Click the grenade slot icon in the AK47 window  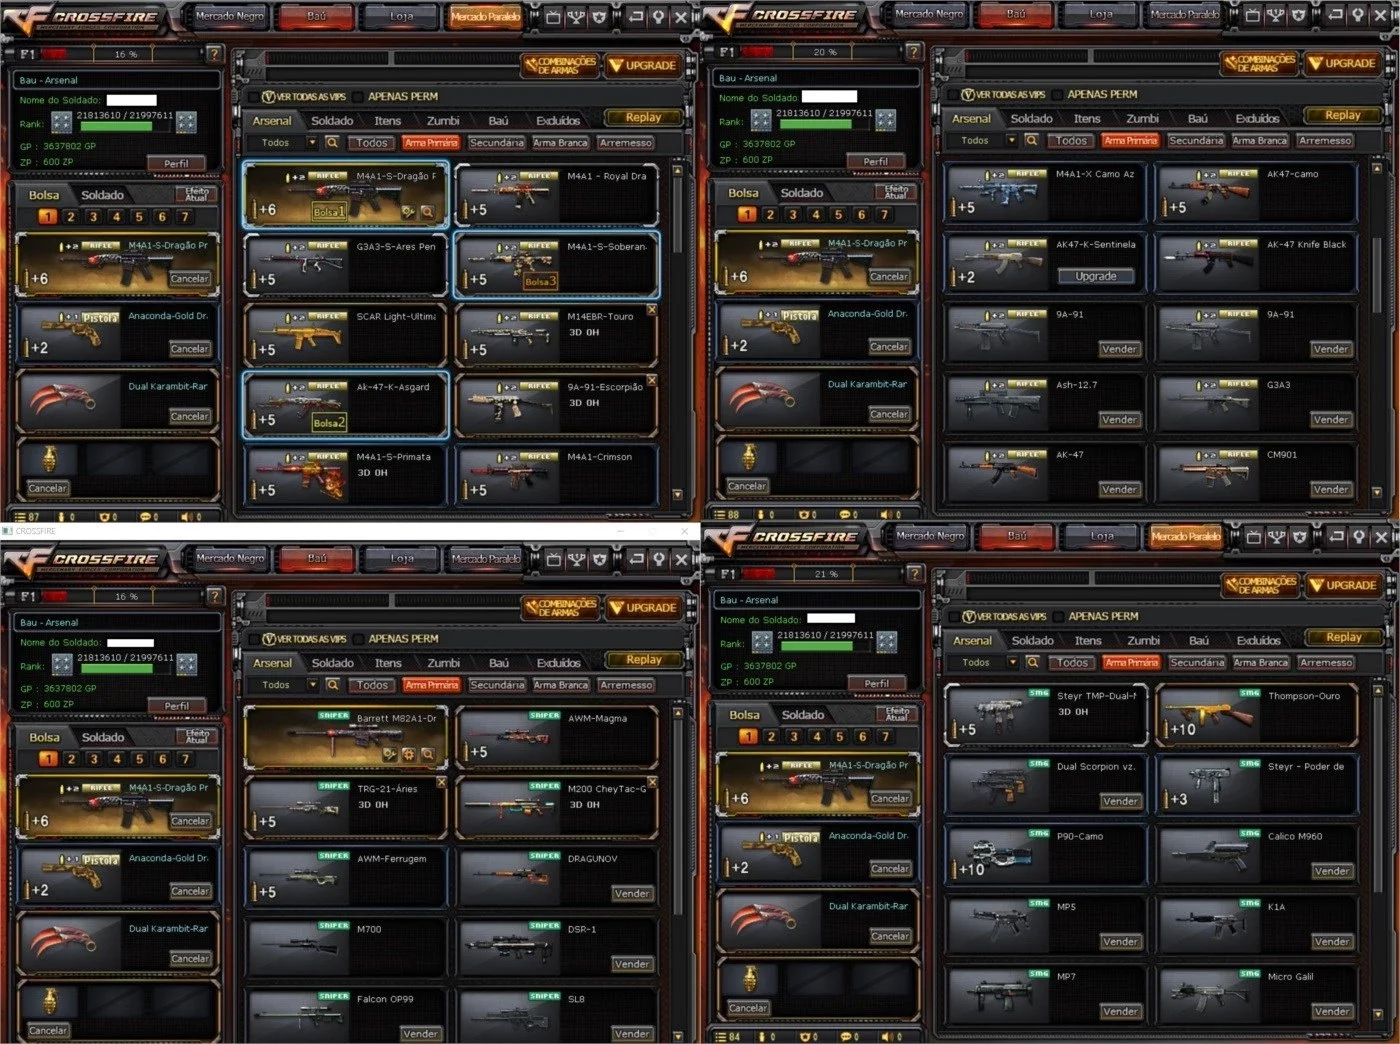pos(749,456)
